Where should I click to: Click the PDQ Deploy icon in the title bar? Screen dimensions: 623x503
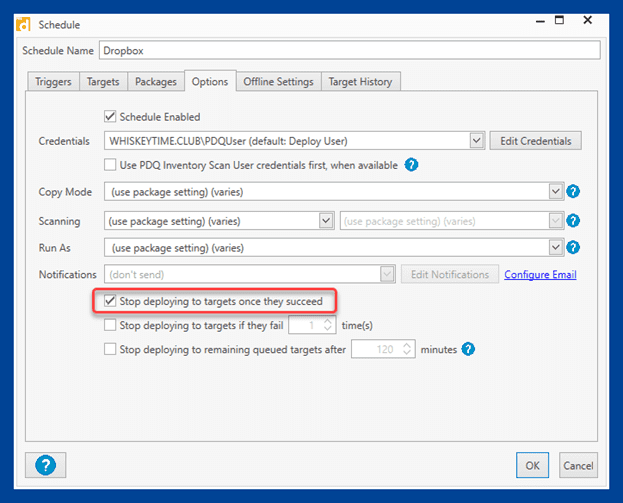click(23, 25)
